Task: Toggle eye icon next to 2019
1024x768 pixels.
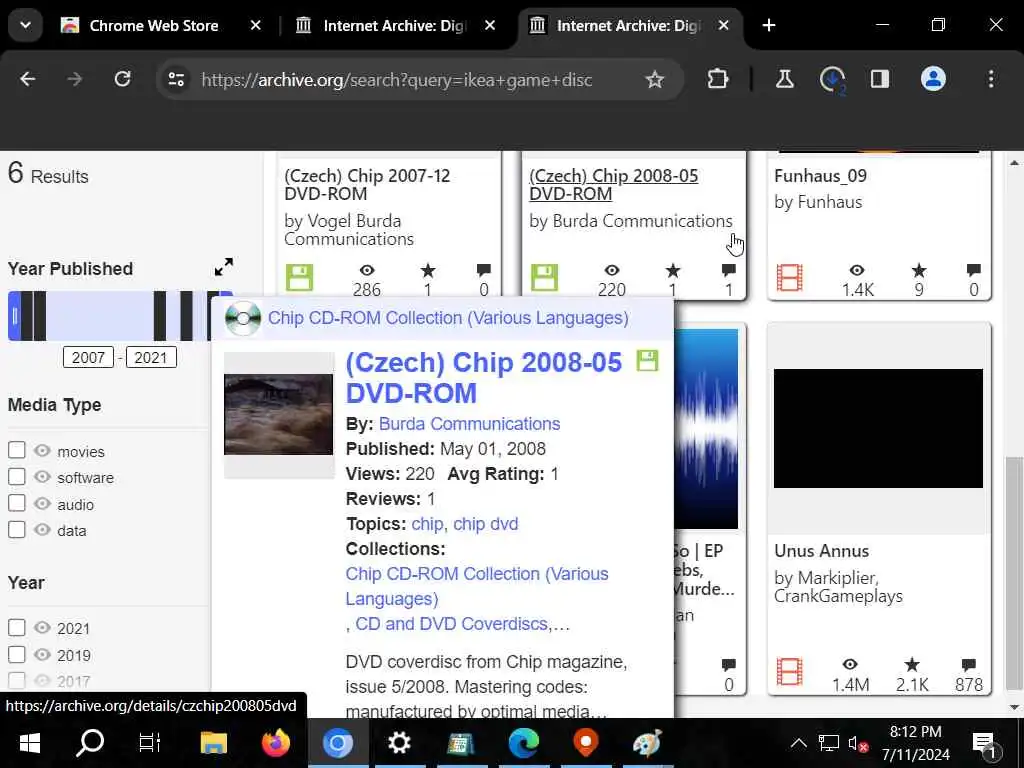Action: [x=42, y=654]
